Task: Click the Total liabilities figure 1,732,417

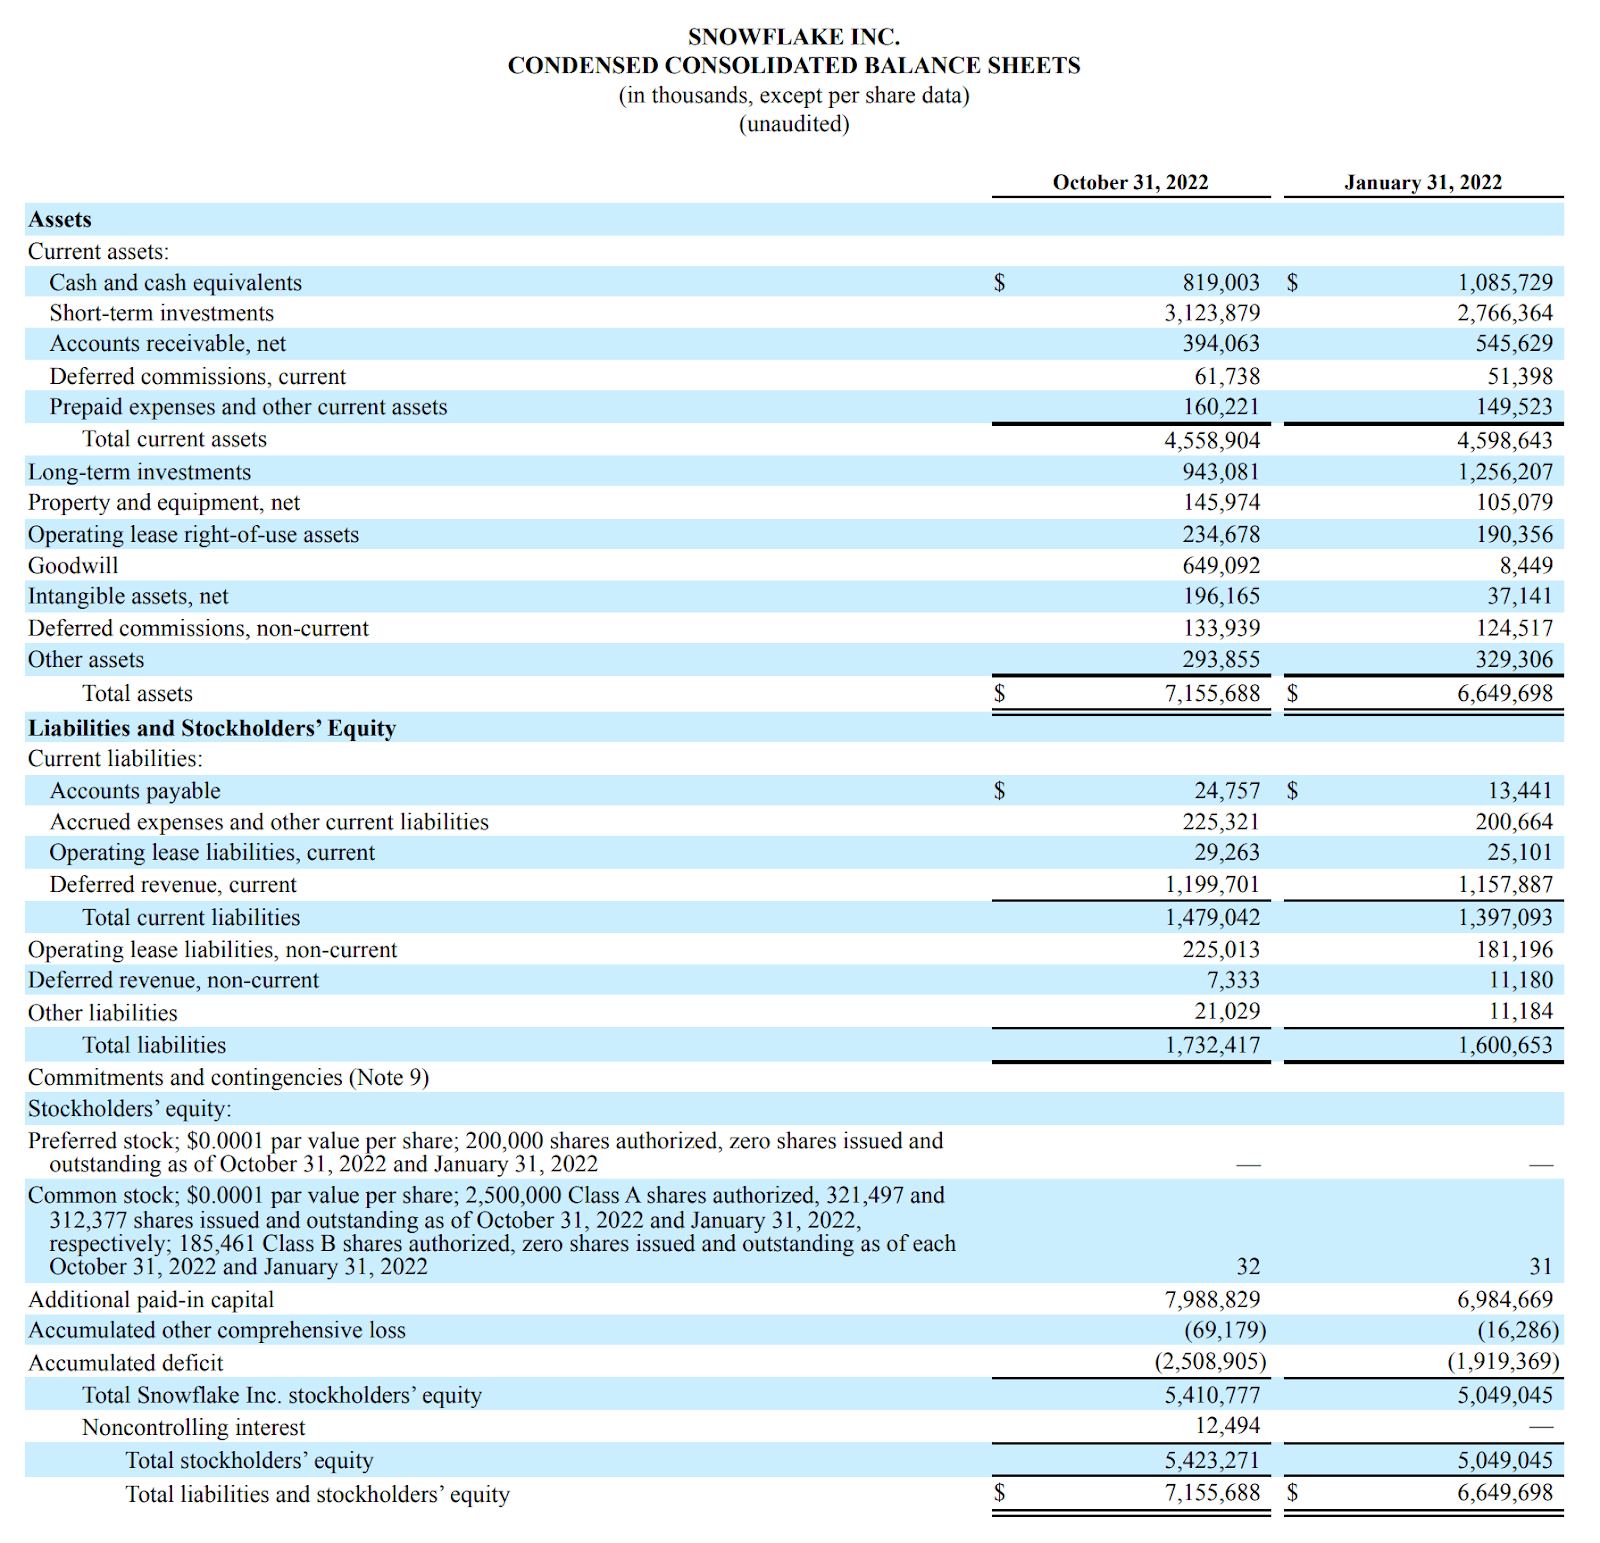Action: coord(1212,1044)
